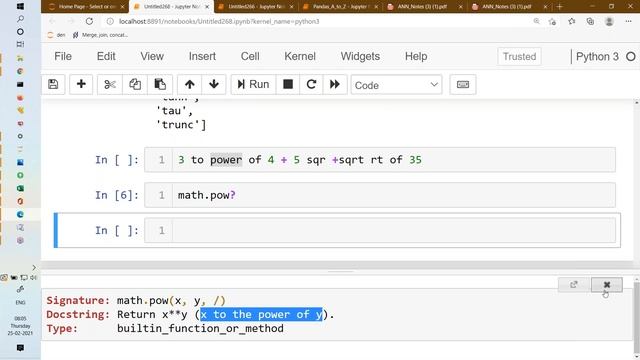Switch to the Home Page browser tab
The image size is (640, 360).
pos(87,7)
